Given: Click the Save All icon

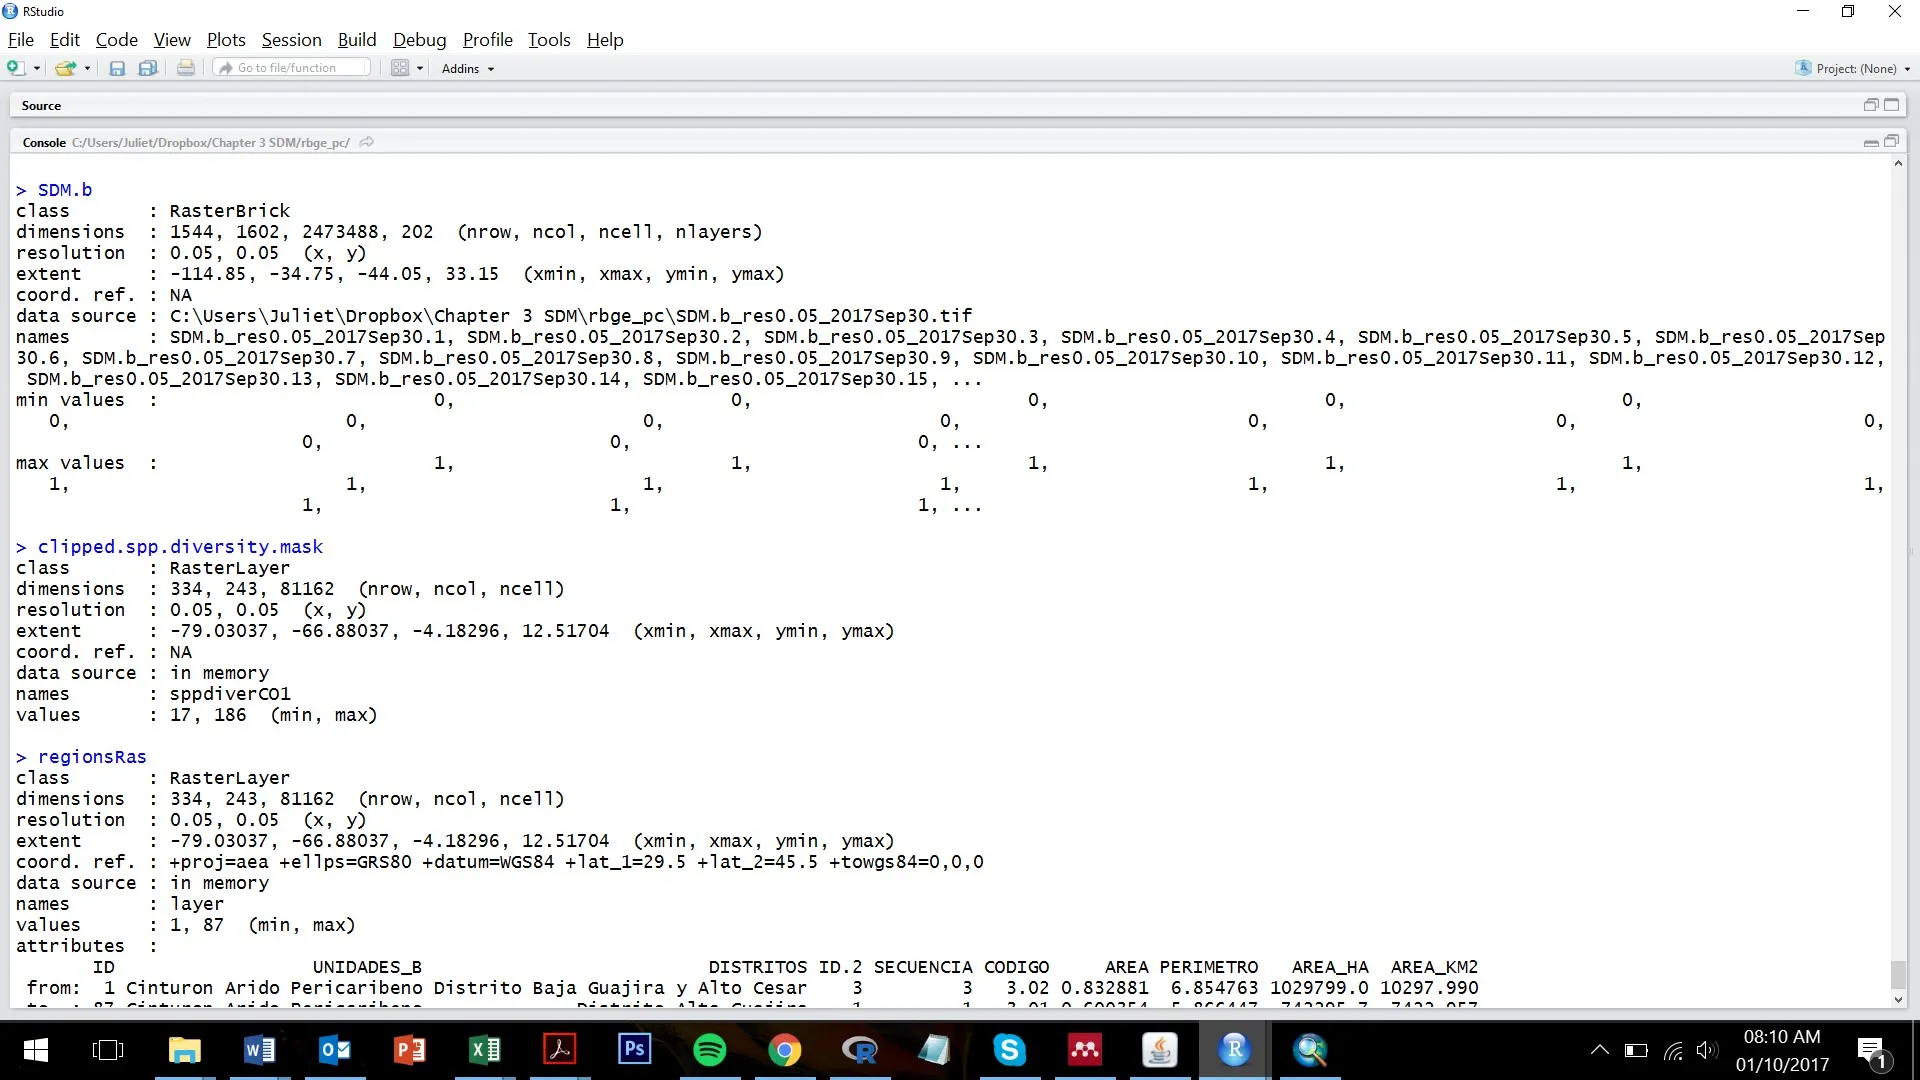Looking at the screenshot, I should (148, 68).
